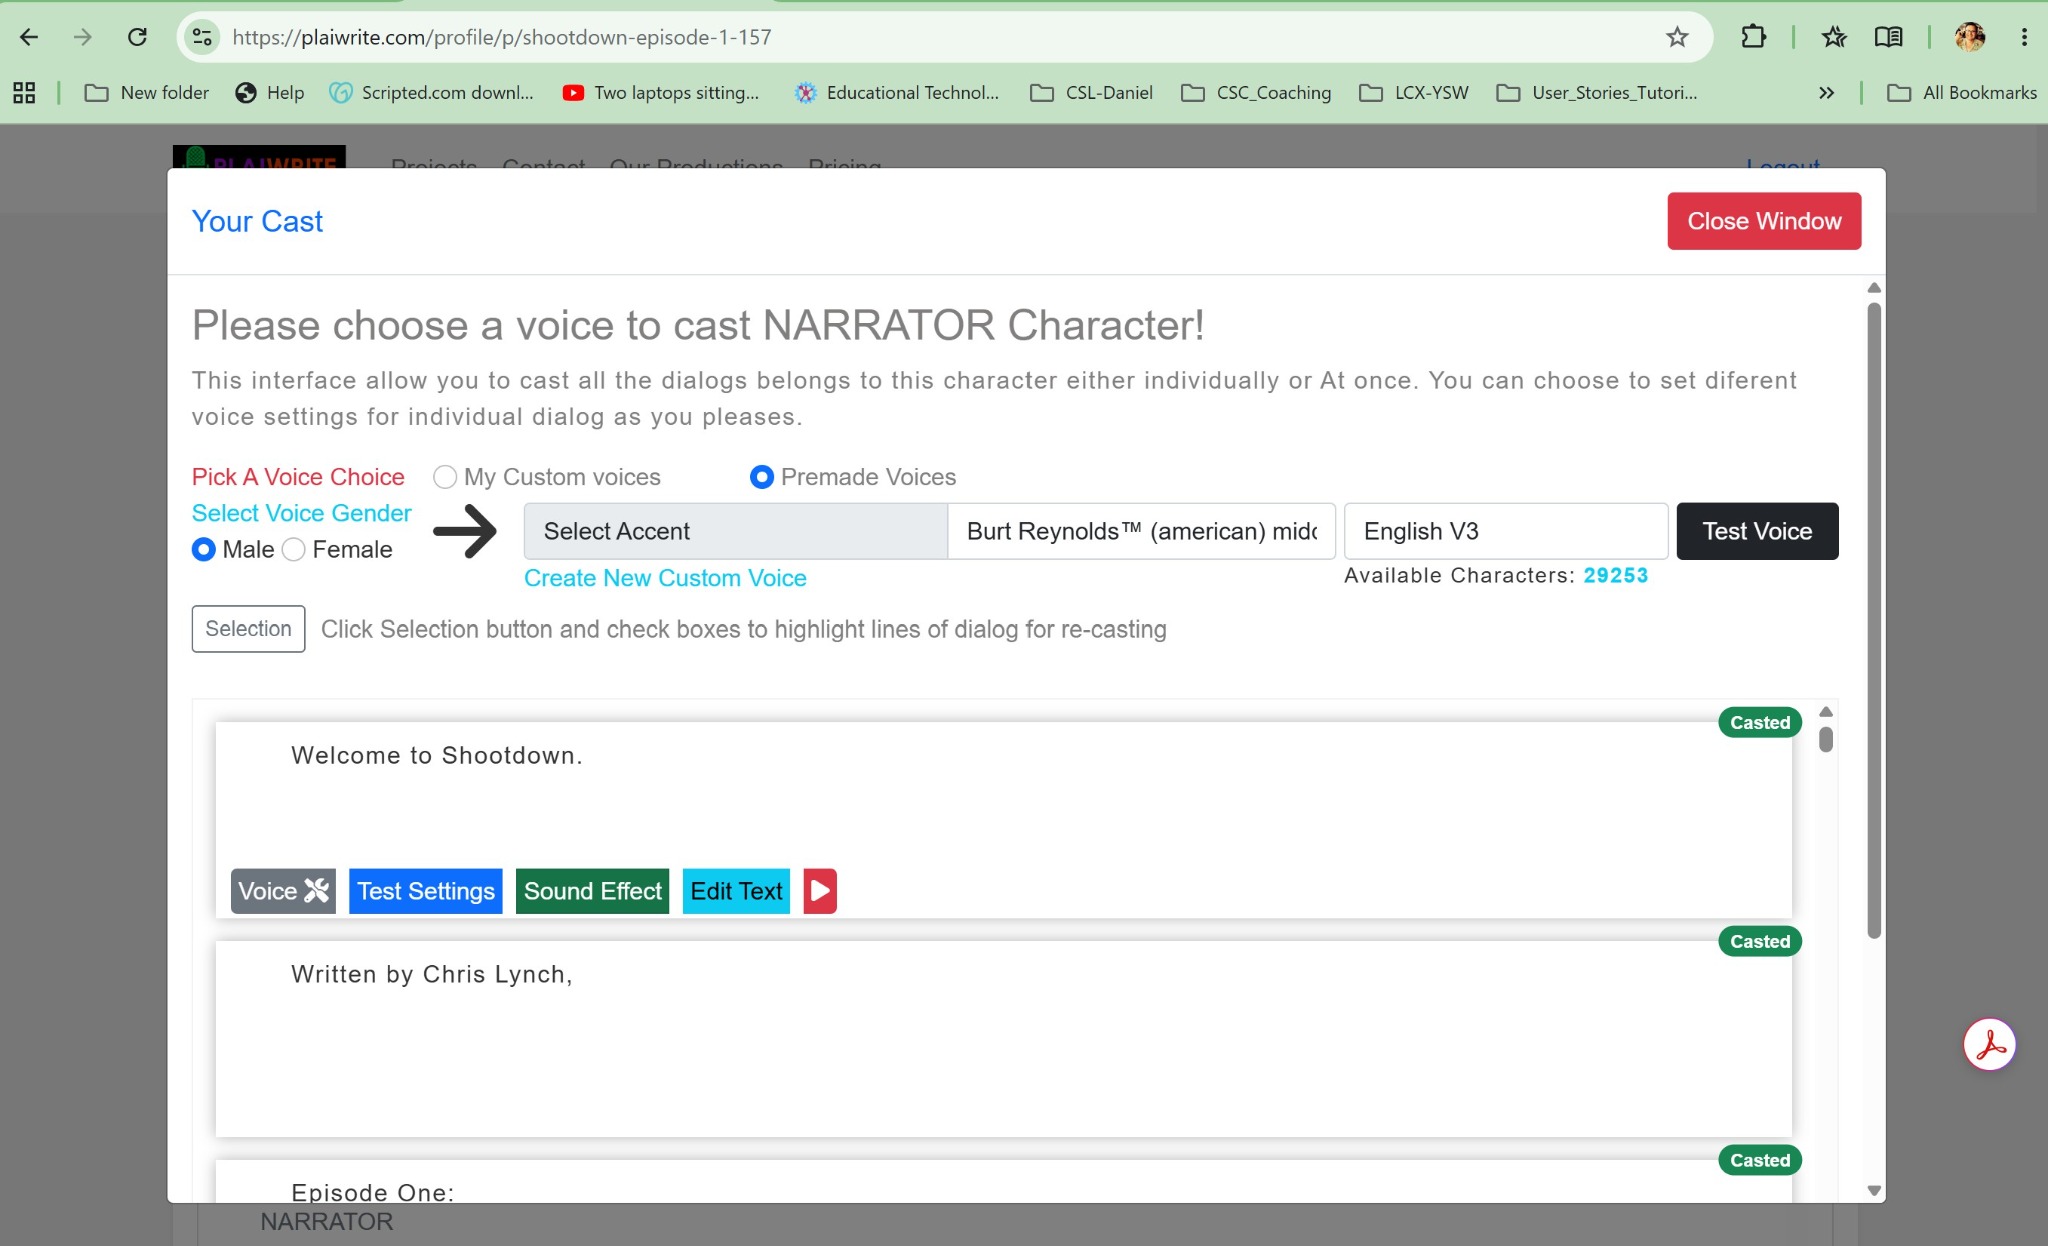
Task: Click the 'Episode One:' dialog text
Action: 373,1192
